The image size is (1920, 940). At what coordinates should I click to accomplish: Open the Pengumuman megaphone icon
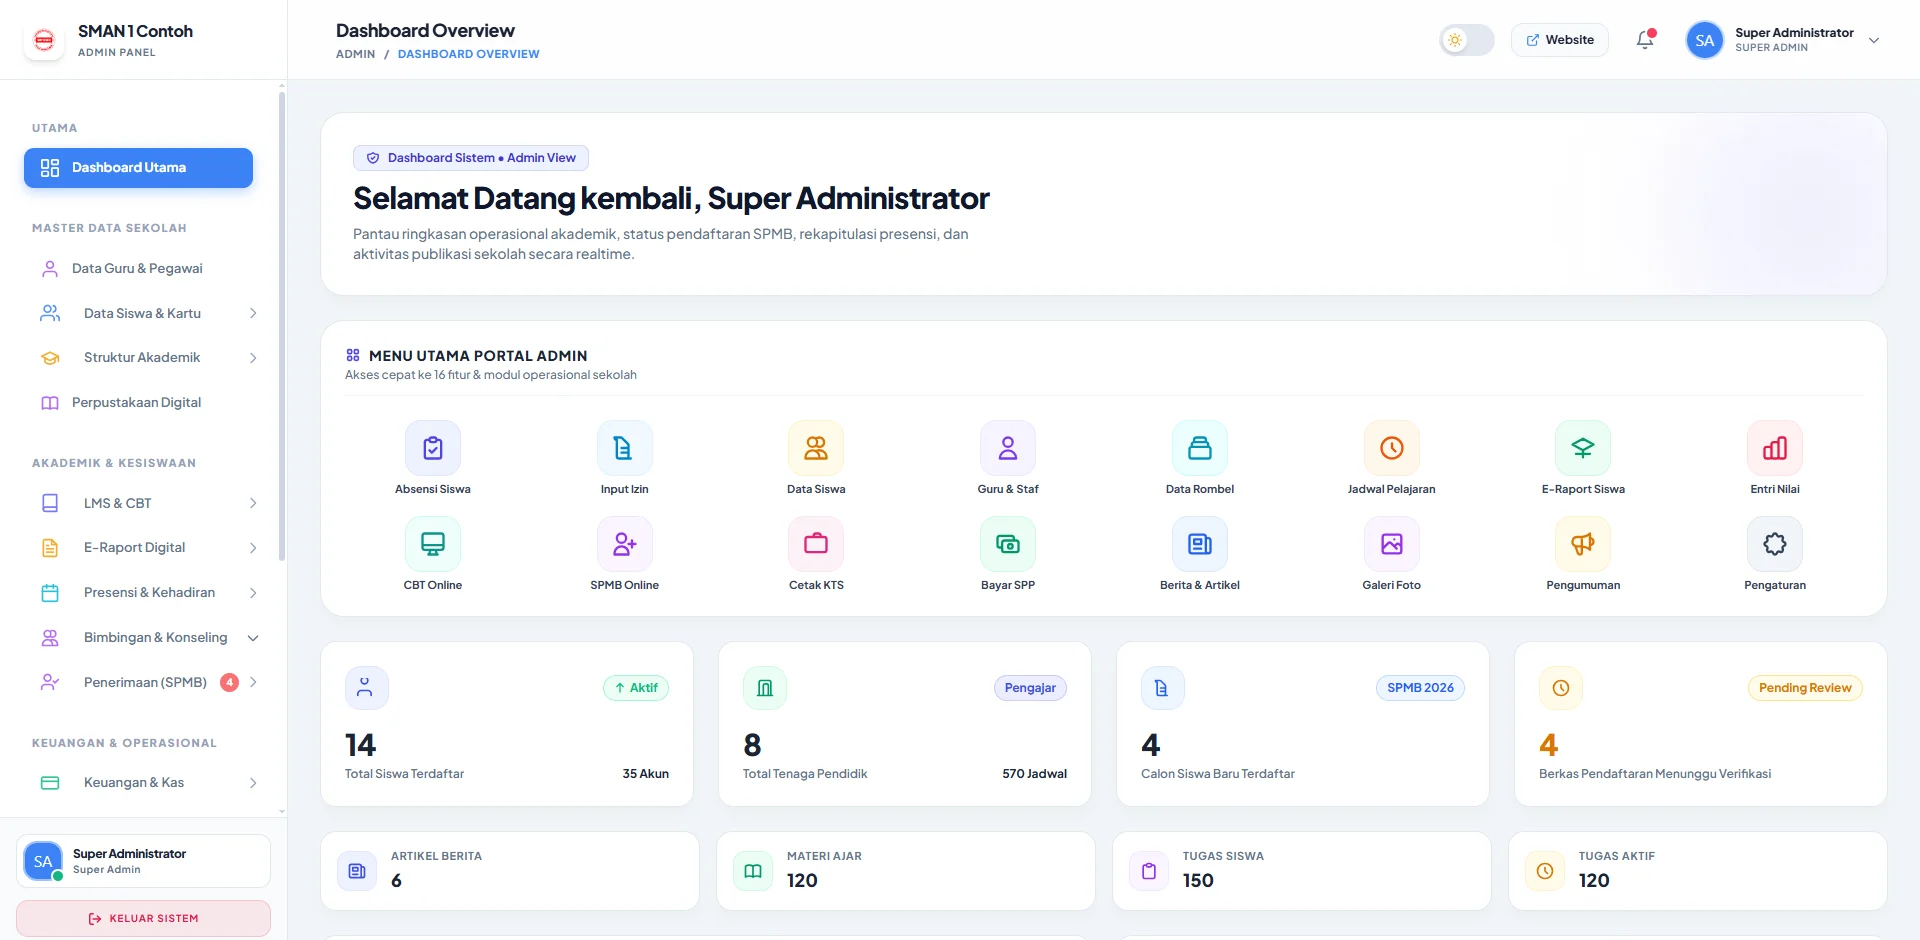tap(1583, 544)
